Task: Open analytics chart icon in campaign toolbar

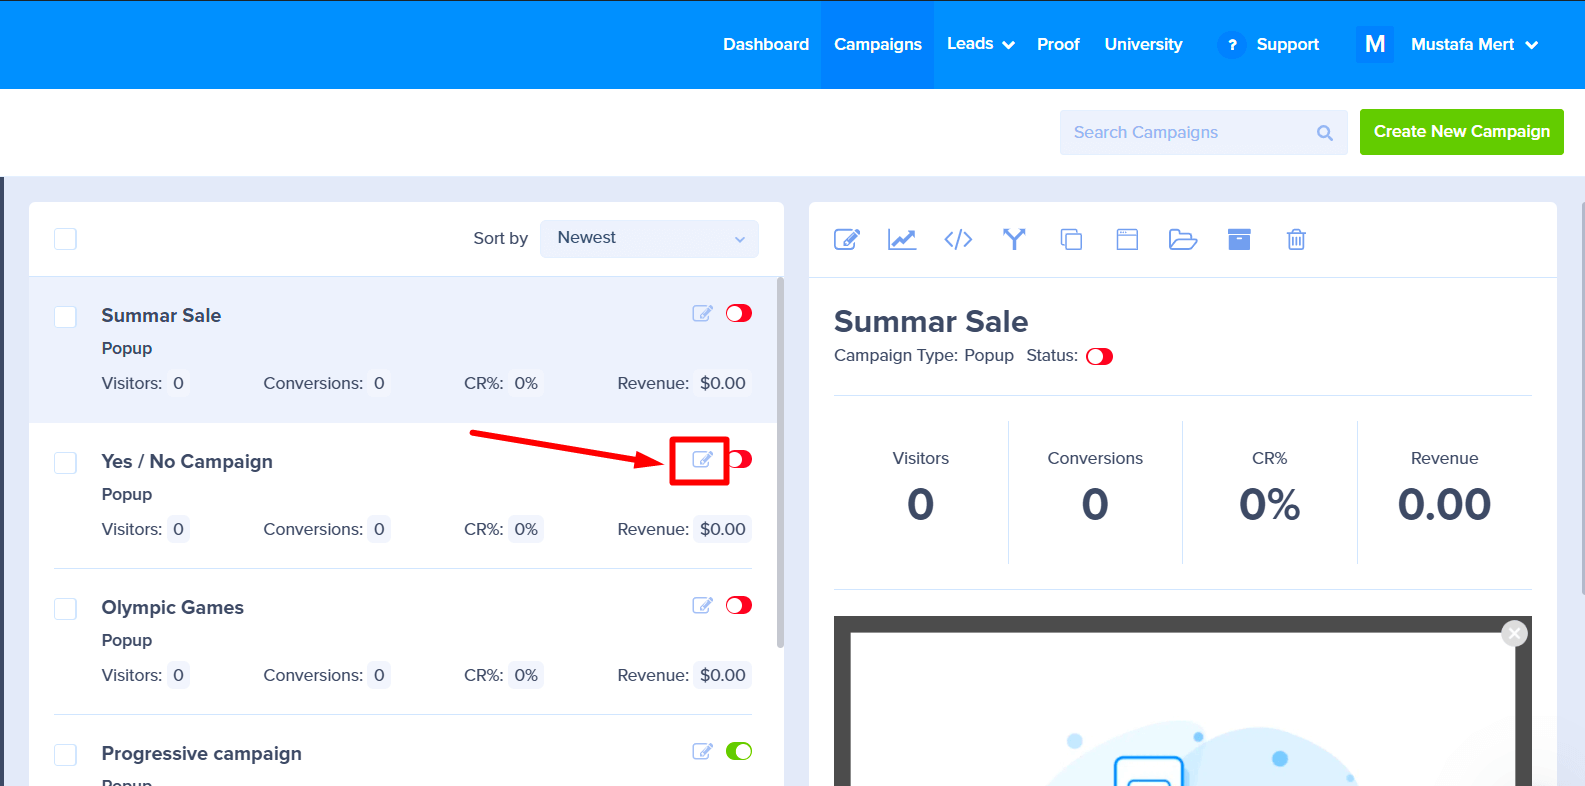Action: [x=901, y=239]
